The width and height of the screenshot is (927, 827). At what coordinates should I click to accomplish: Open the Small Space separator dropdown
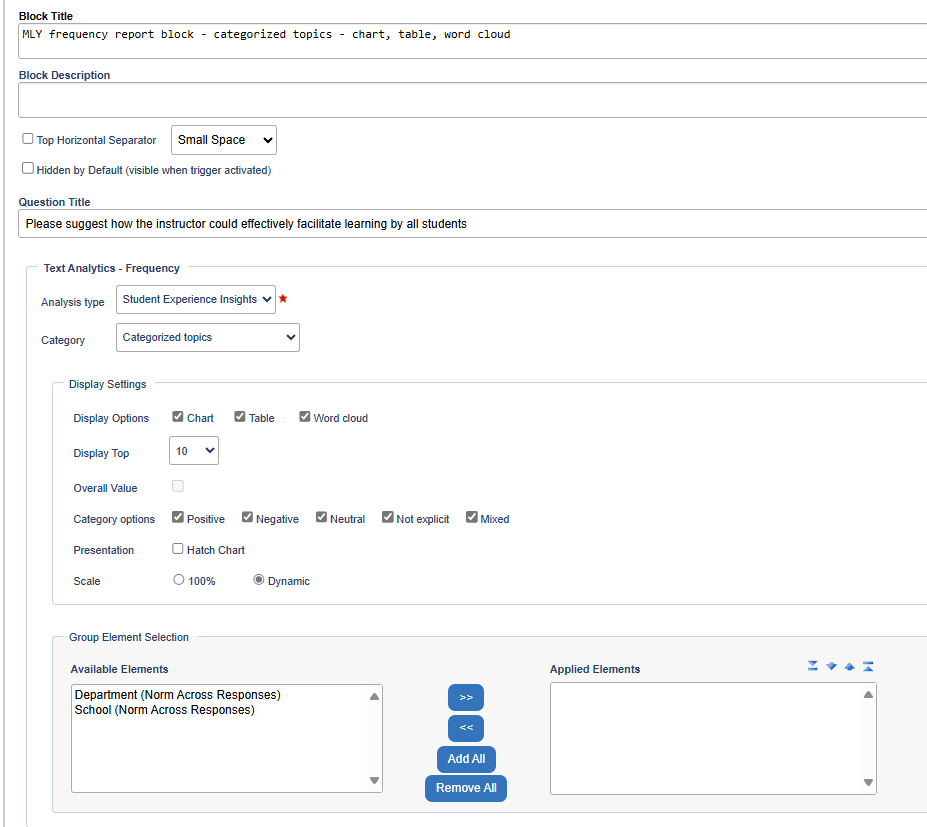click(223, 140)
